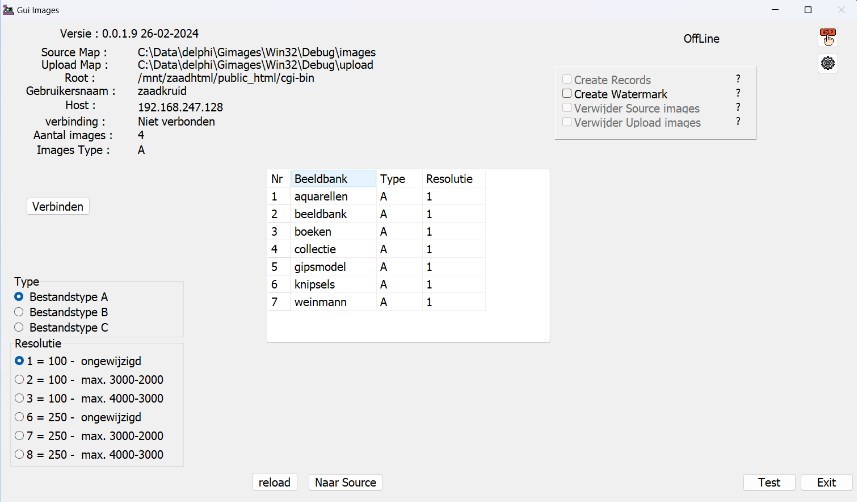This screenshot has width=857, height=502.
Task: Click the red hand-pointer icon
Action: [828, 37]
